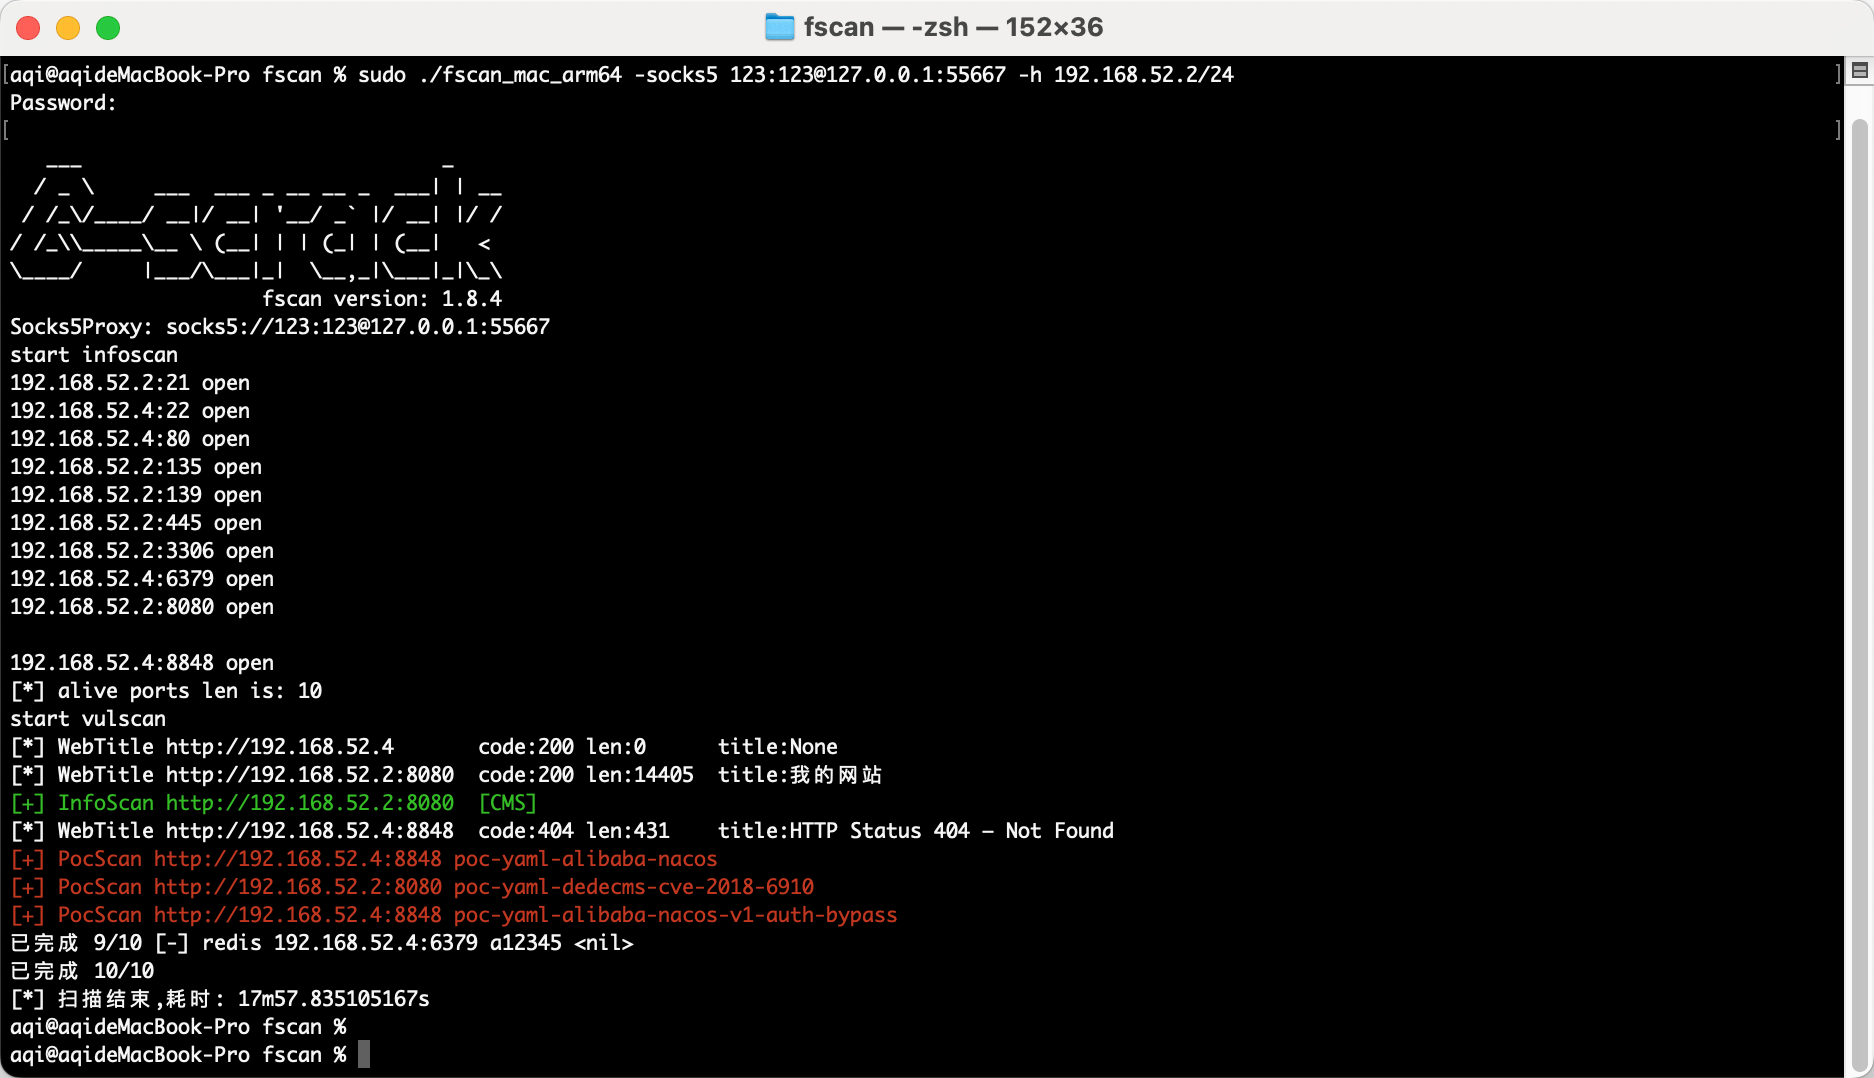Click the target range "192.168.52.2/24"

[1144, 75]
